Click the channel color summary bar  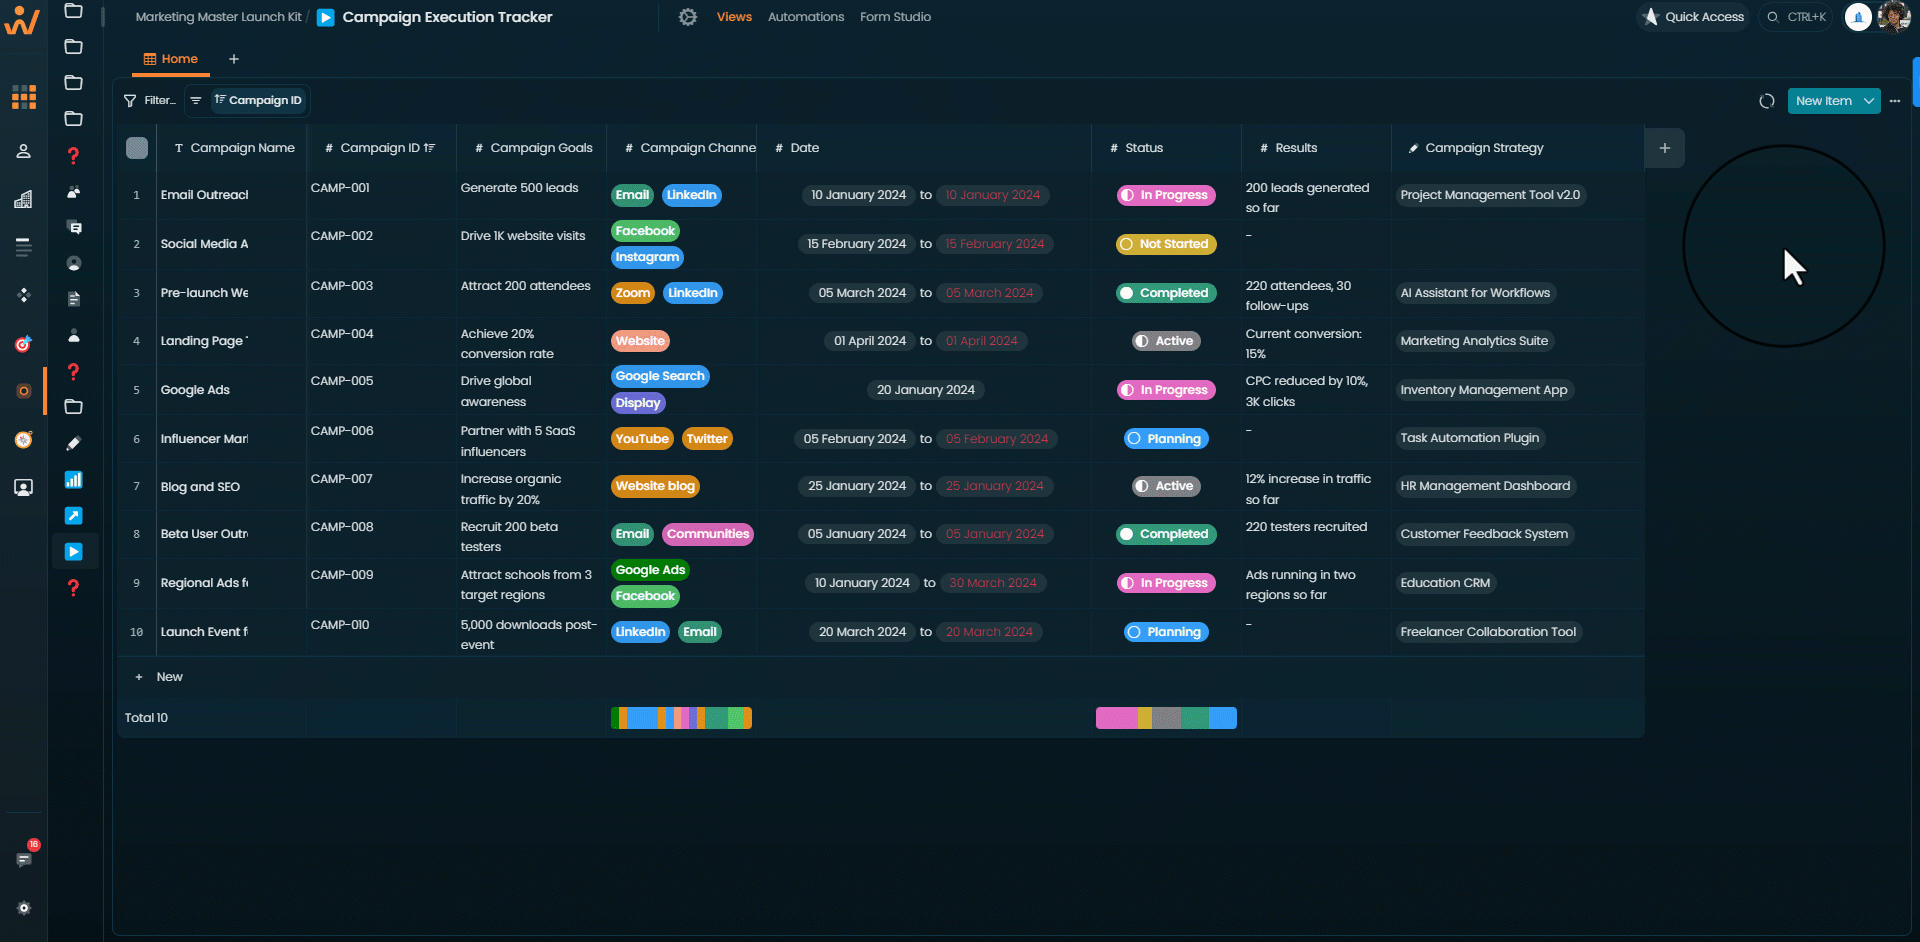click(681, 718)
